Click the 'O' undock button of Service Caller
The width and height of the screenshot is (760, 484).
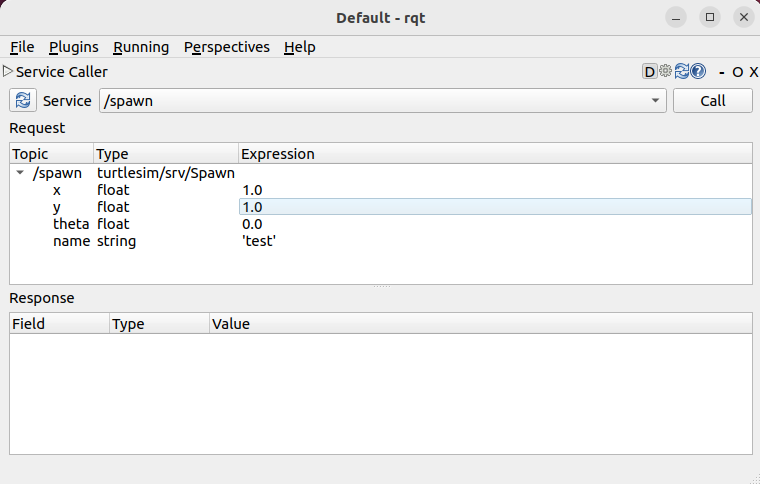coord(738,72)
